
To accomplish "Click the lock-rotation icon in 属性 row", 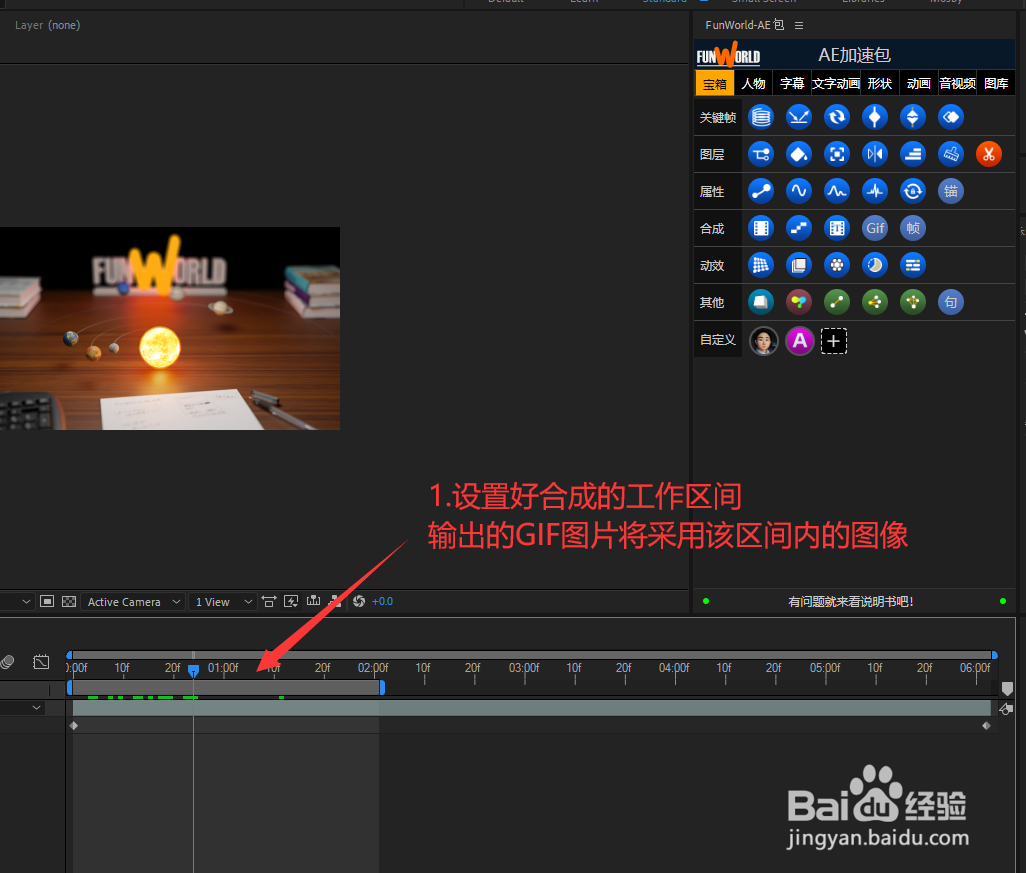I will click(x=913, y=191).
